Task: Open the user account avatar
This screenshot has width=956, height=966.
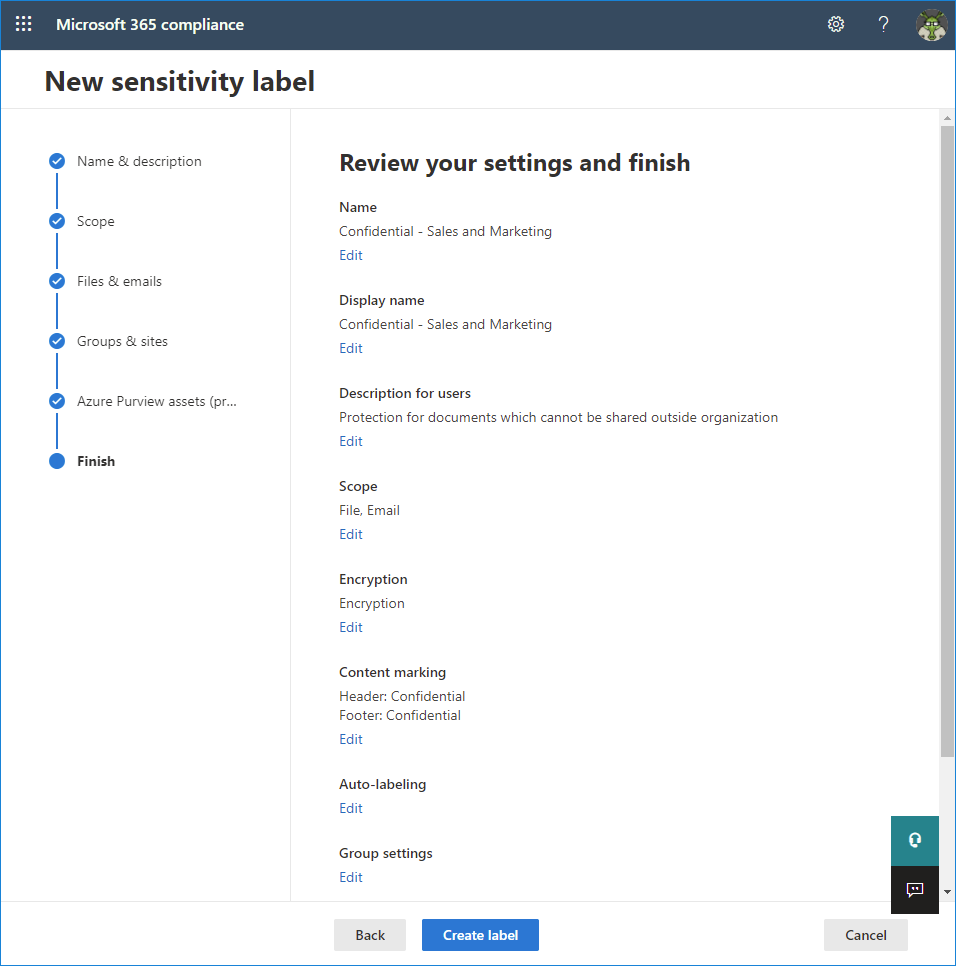Action: 931,25
